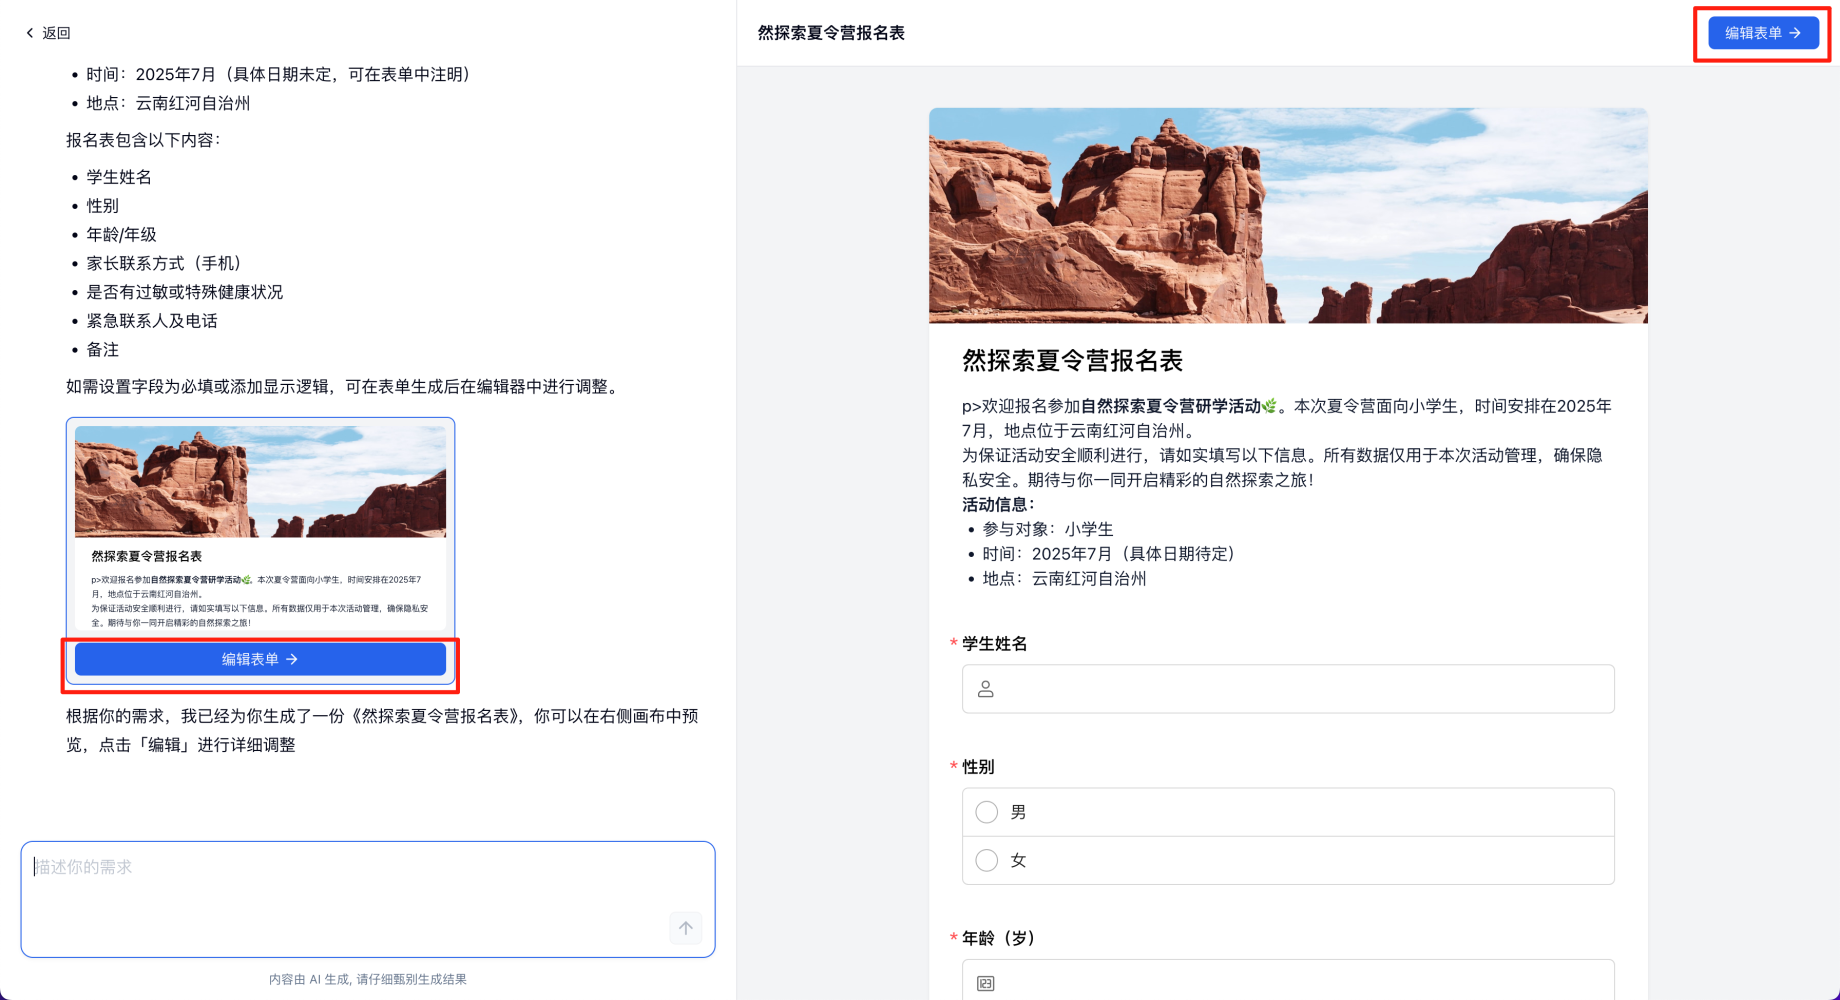Open the form preview thumbnail image in chat
Viewport: 1840px width, 1000px height.
260,482
